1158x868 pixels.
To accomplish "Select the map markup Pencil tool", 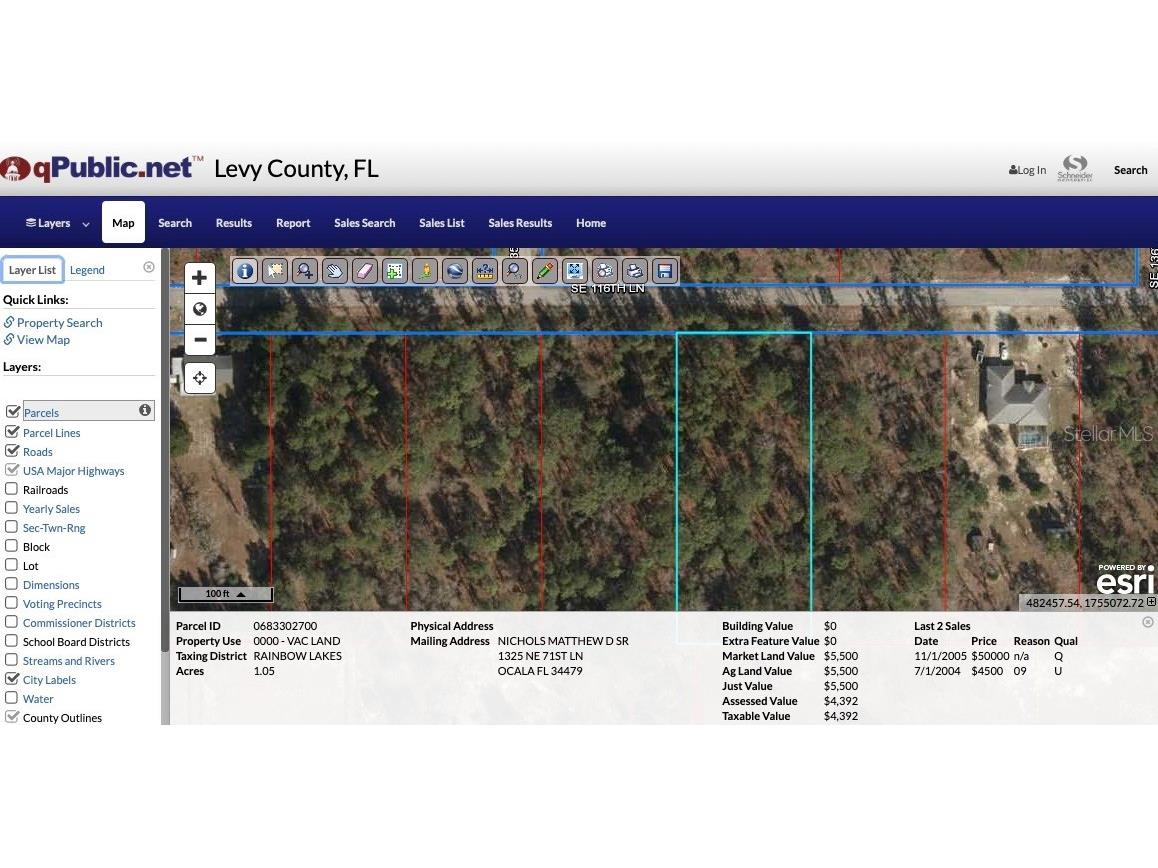I will point(545,270).
